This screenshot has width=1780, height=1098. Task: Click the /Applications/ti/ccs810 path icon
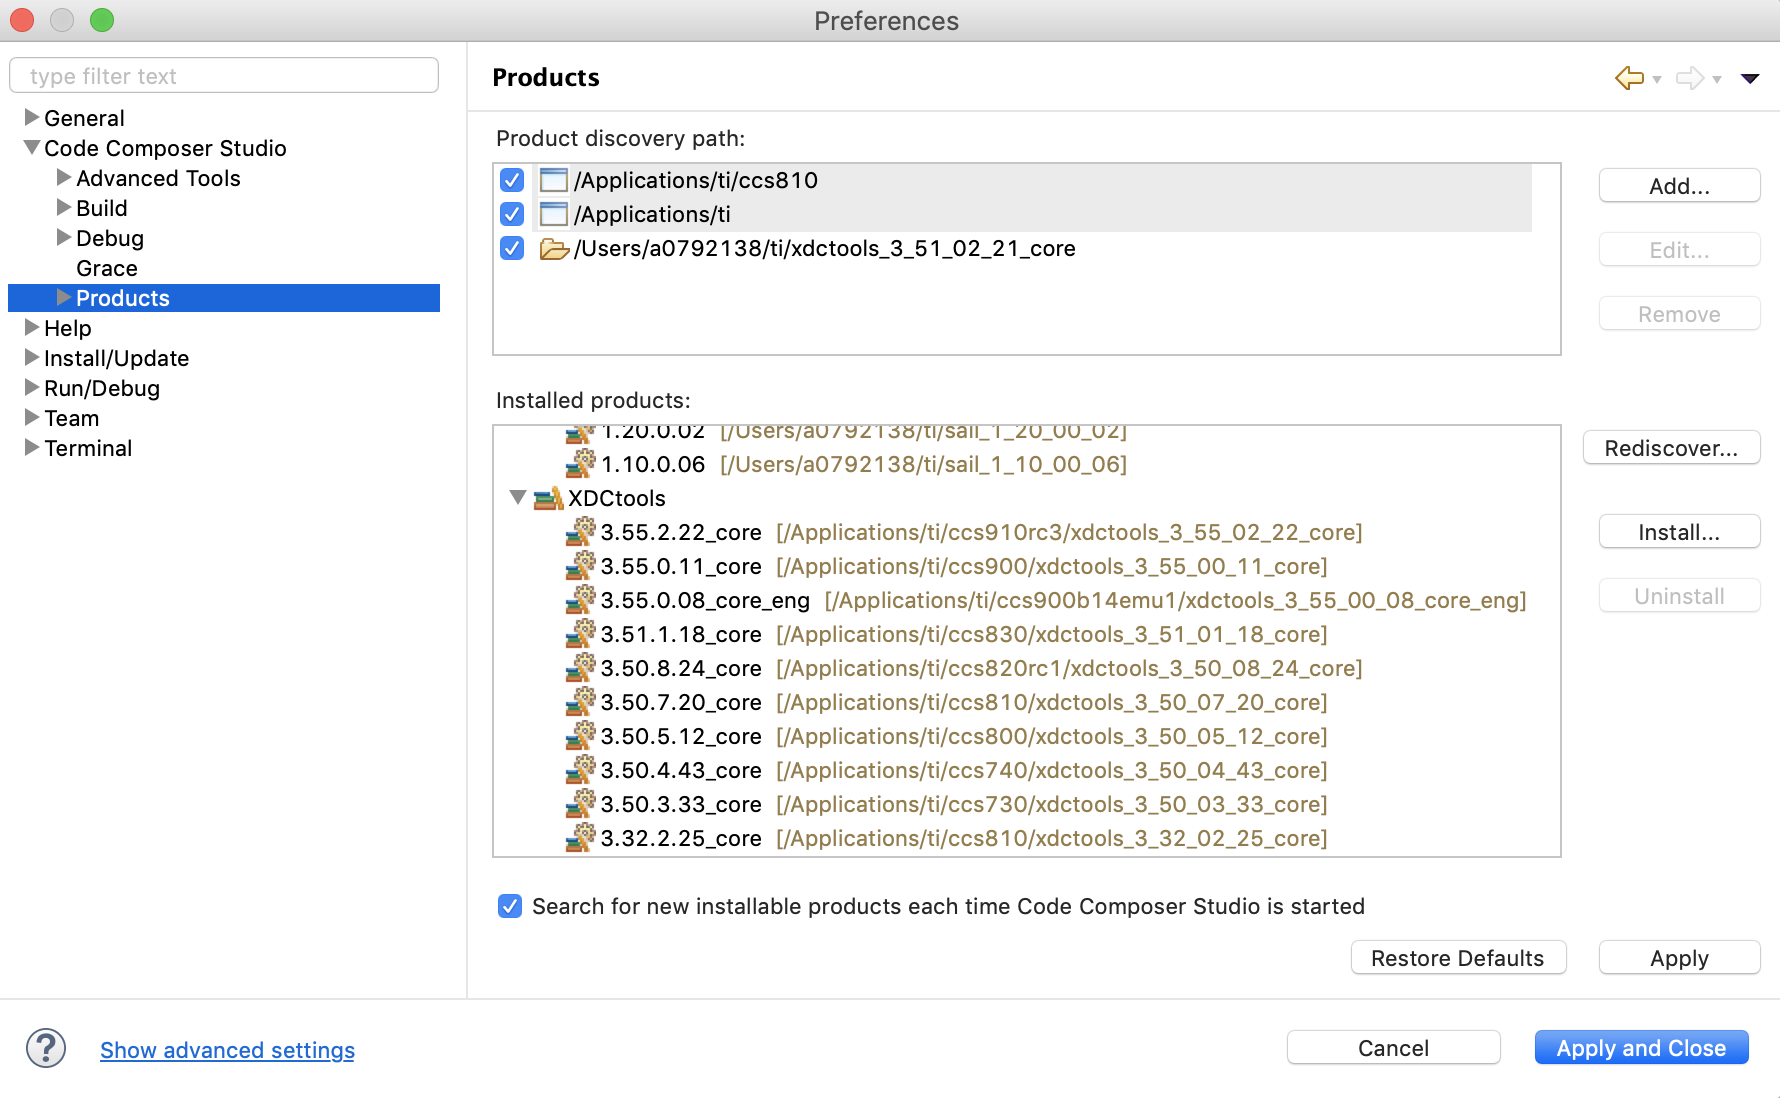[x=553, y=180]
